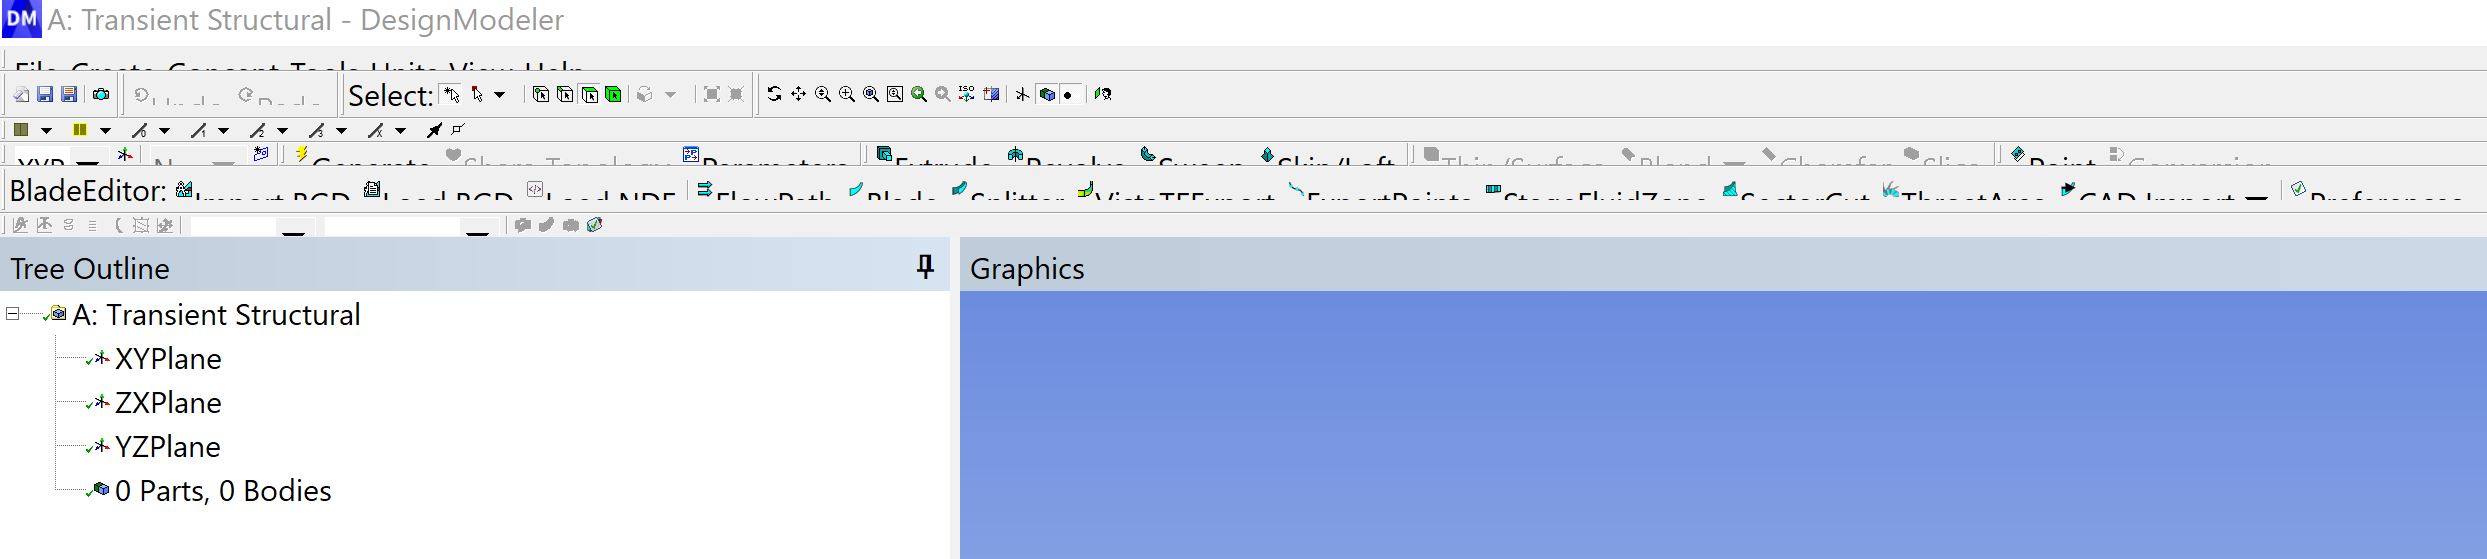Open the face coloring dropdown arrow
This screenshot has width=2487, height=559.
(46, 131)
